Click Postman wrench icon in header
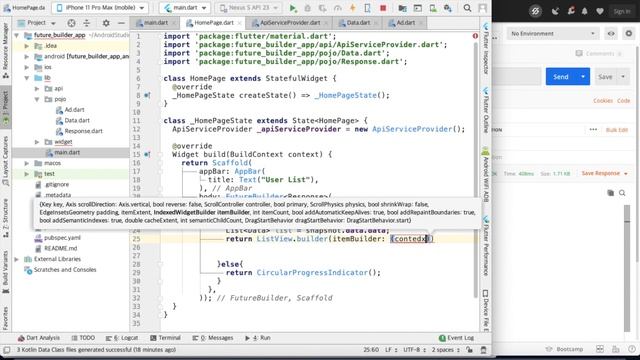 coord(571,11)
